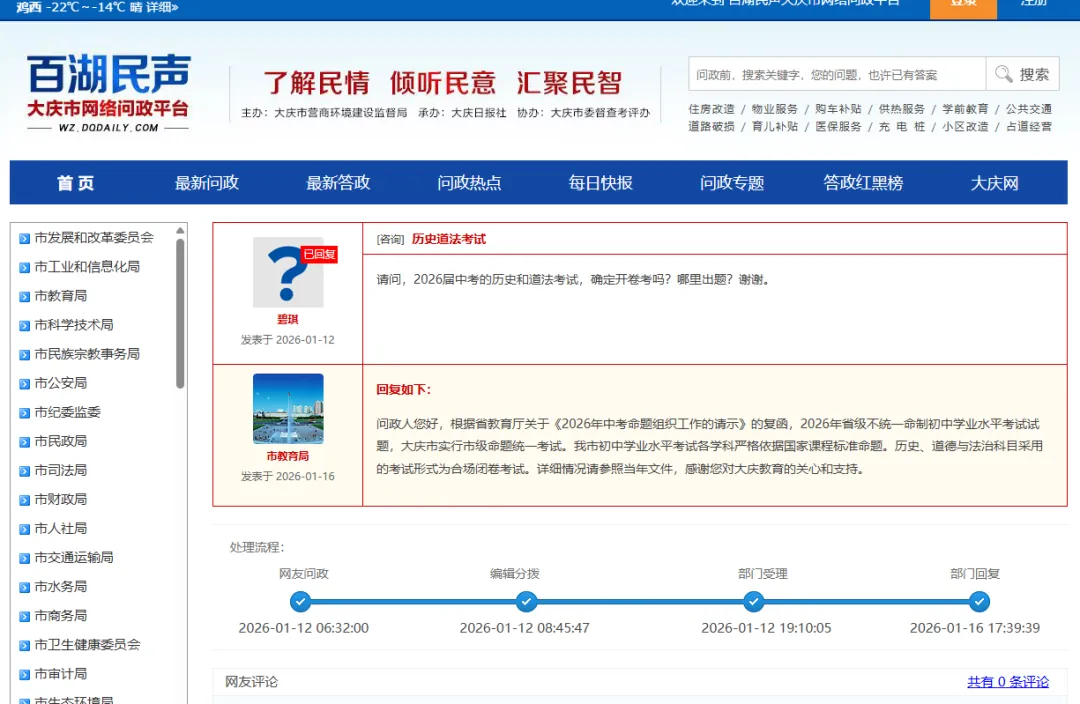The image size is (1080, 704).
Task: Click the 部门回复 checkmark in the process flow
Action: [979, 602]
